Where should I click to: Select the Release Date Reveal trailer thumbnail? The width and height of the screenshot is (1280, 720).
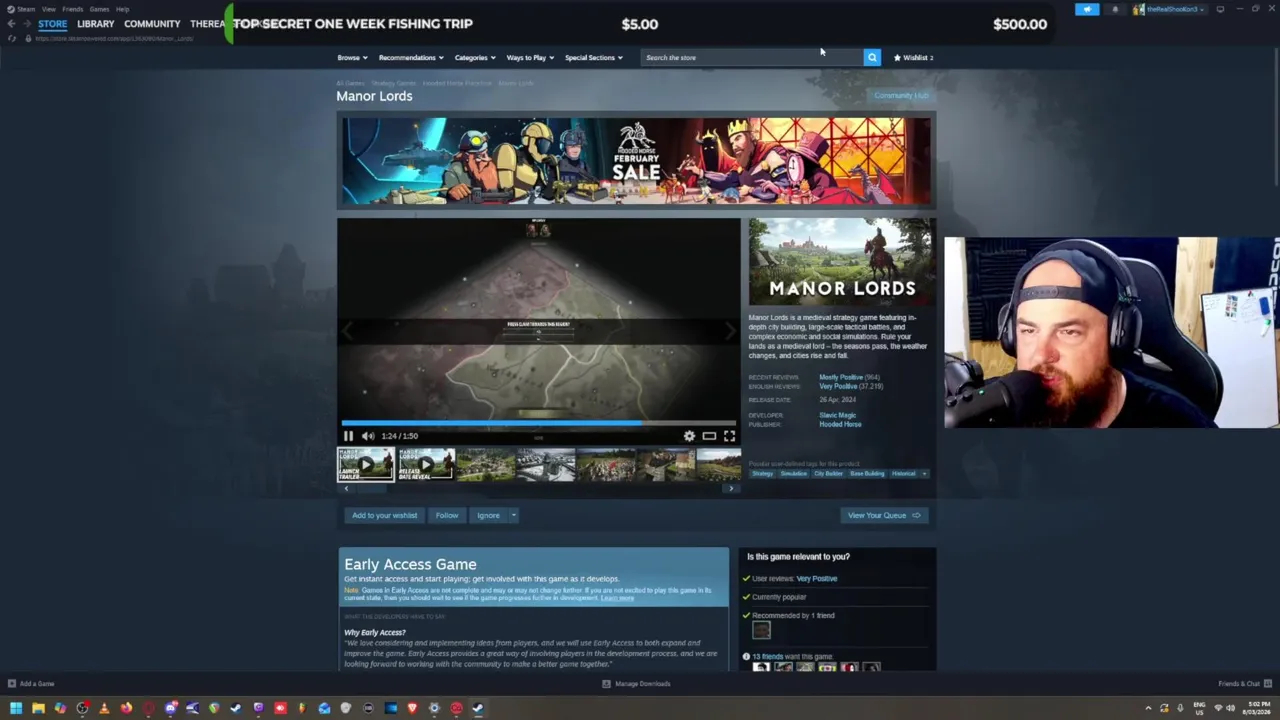pos(426,465)
